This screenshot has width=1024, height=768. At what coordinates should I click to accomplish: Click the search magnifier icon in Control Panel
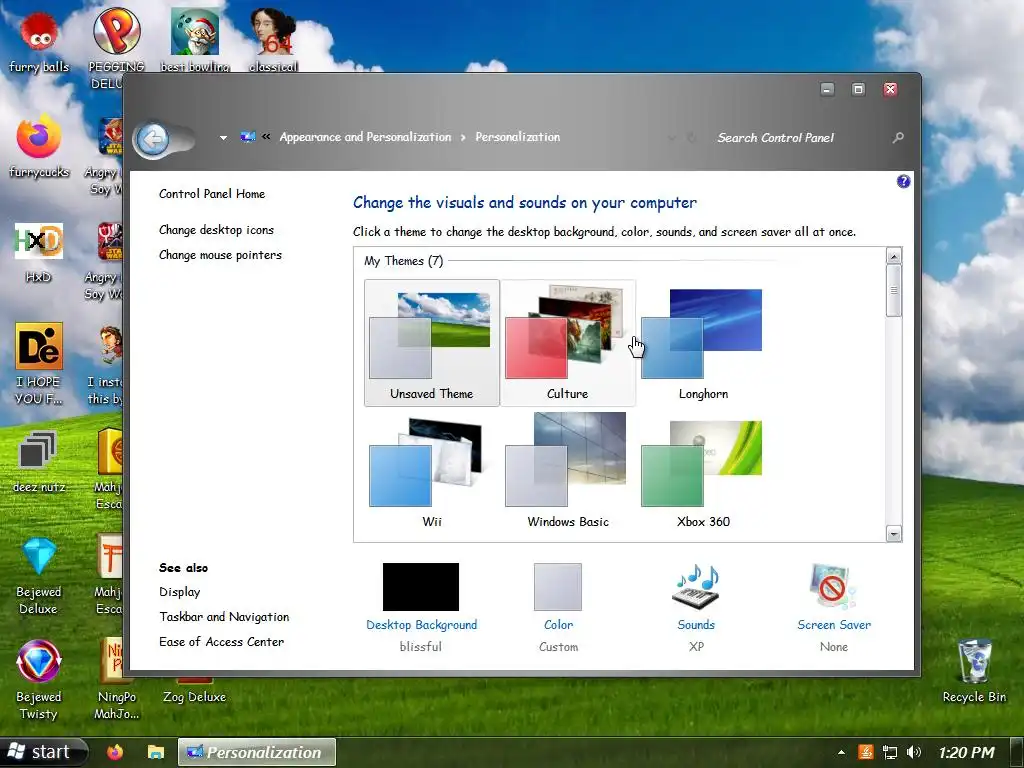point(899,137)
